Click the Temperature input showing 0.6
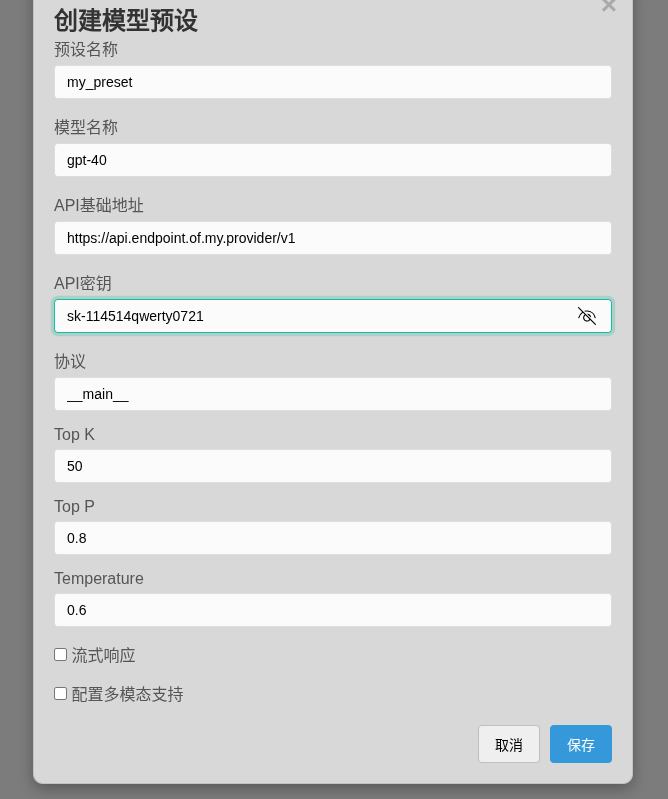Screen dimensions: 668x799 click(332, 610)
